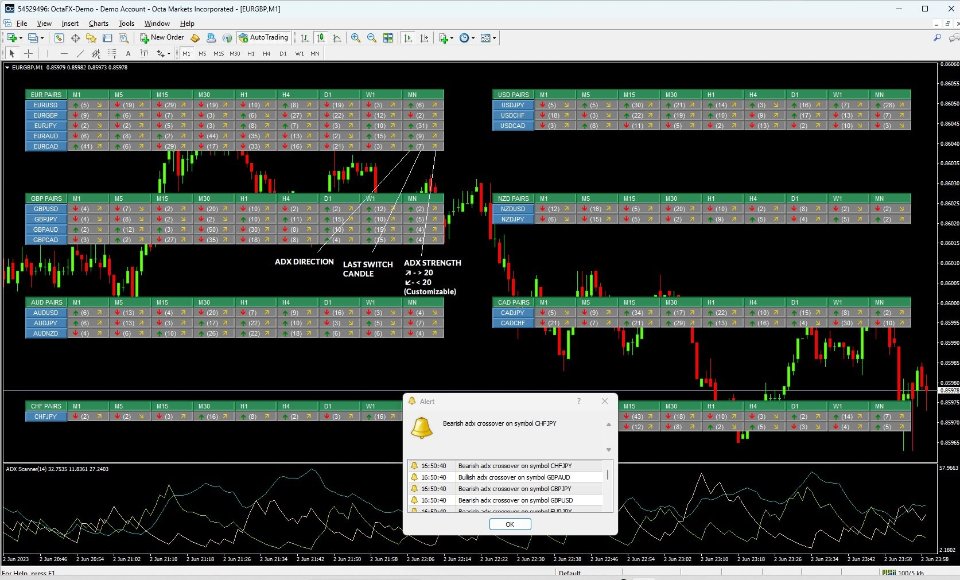Select the Trendline drawing tool

coord(80,54)
